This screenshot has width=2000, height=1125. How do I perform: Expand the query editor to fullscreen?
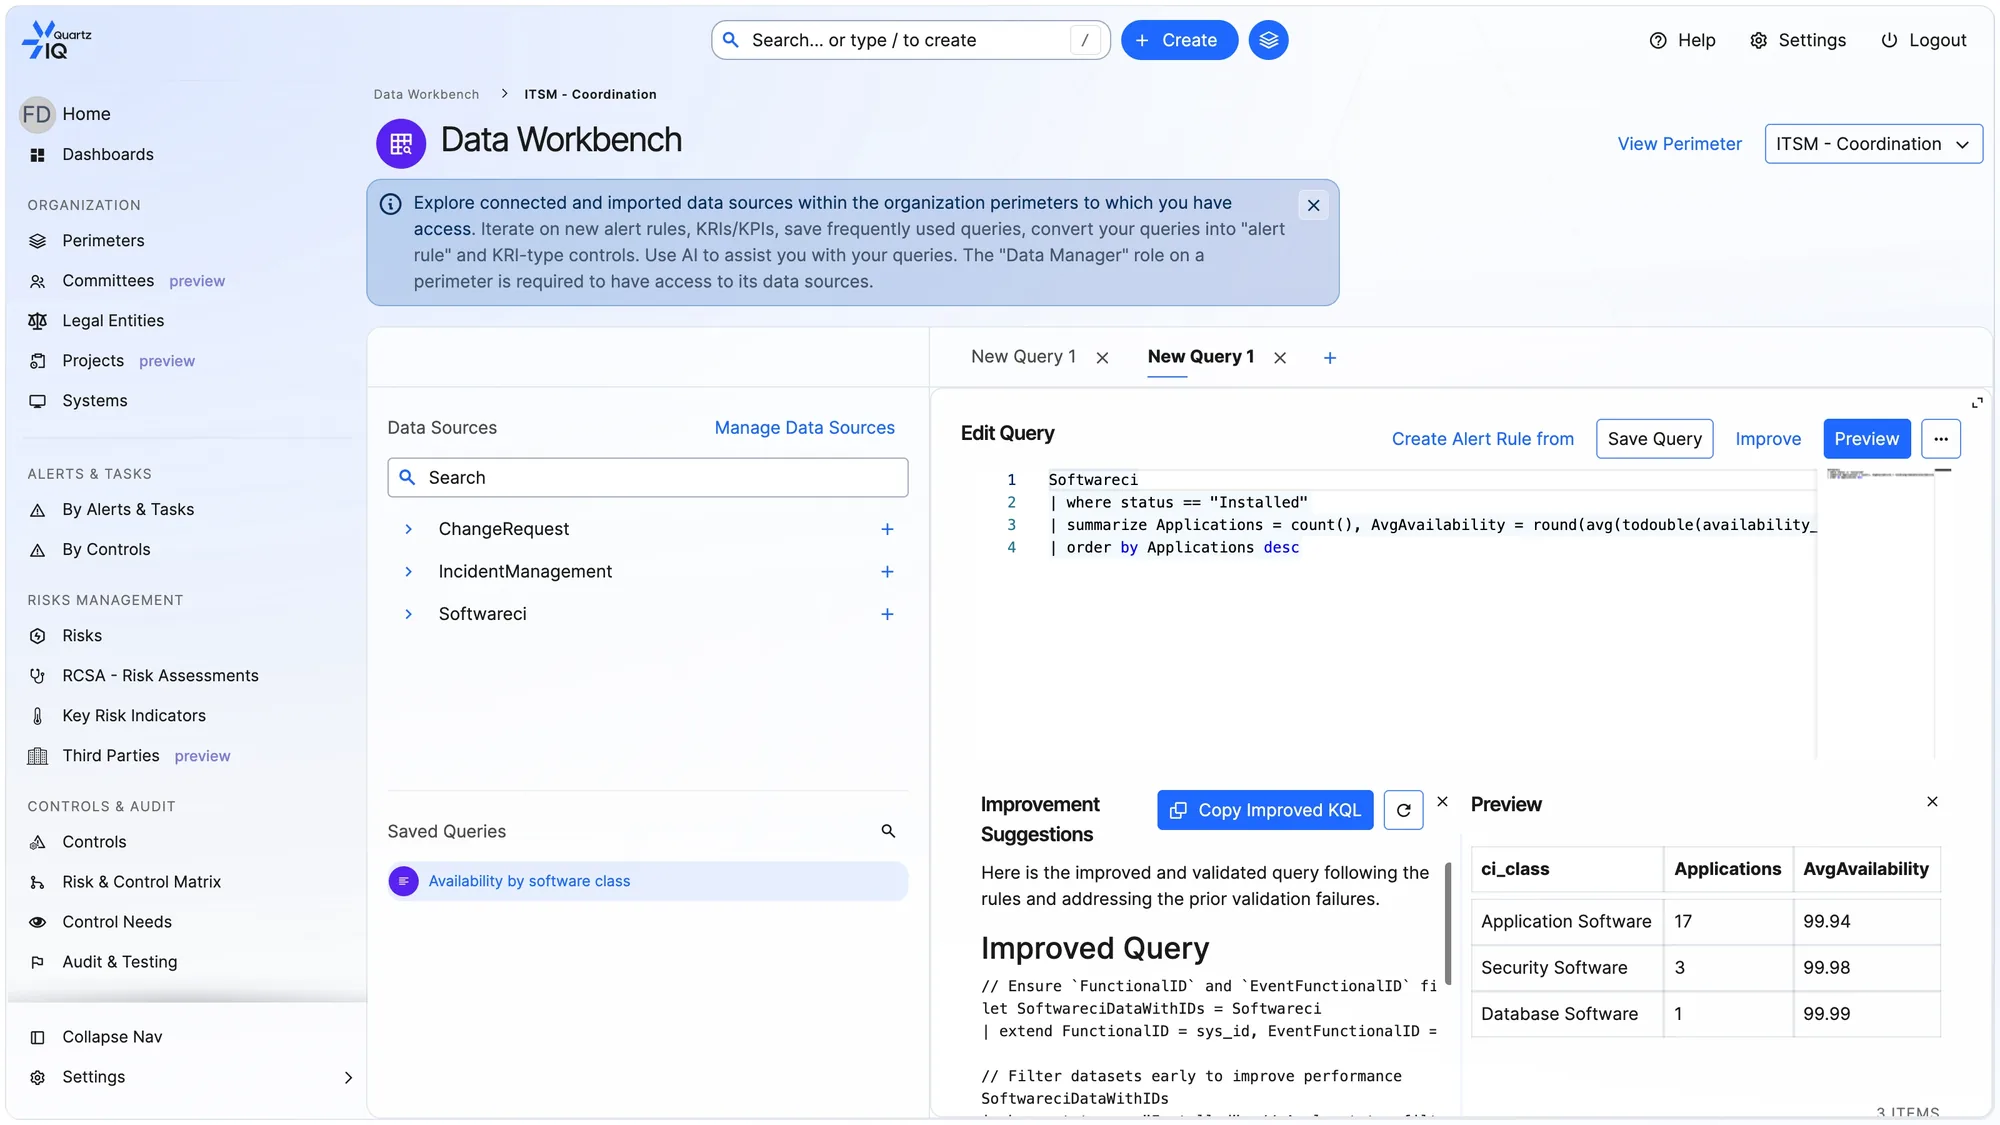(1977, 403)
